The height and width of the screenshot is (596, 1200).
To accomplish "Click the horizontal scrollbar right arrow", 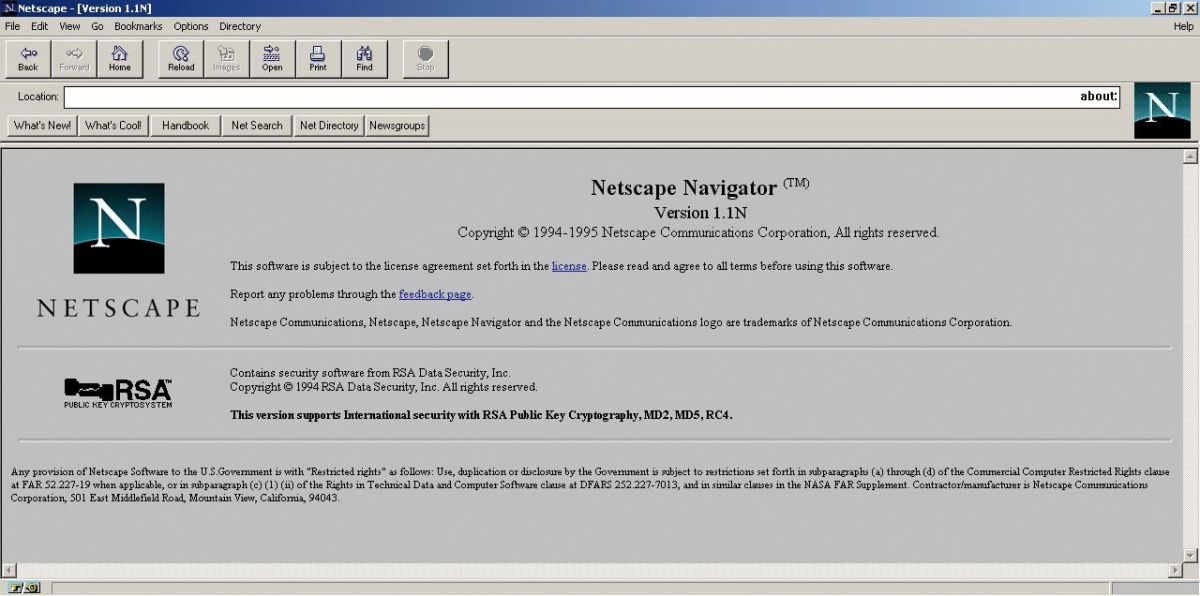I will click(x=1175, y=570).
